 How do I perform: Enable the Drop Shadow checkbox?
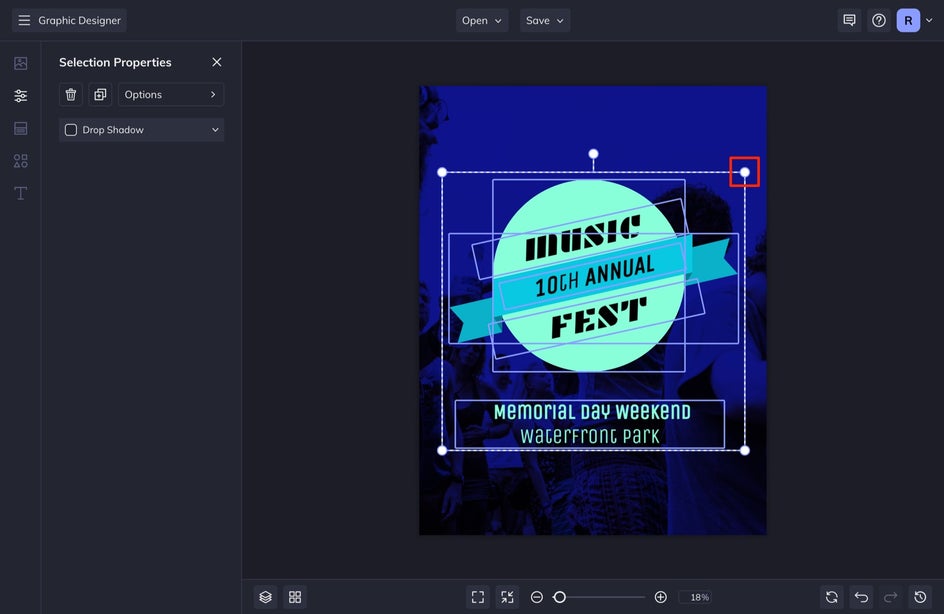tap(71, 130)
